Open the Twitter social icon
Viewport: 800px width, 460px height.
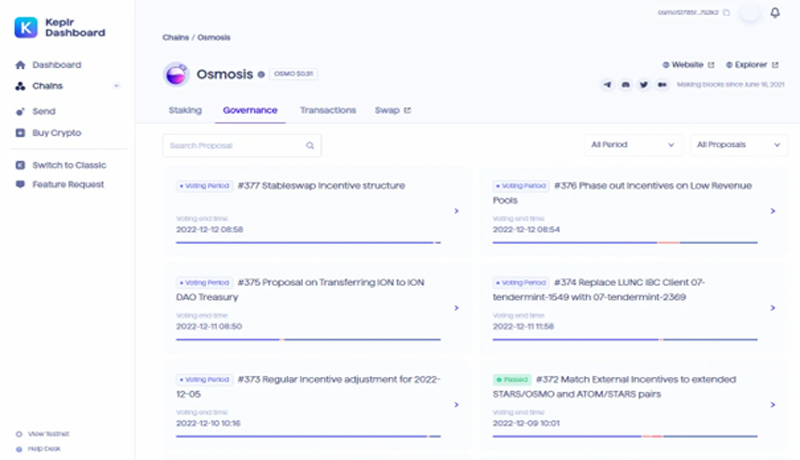click(644, 85)
